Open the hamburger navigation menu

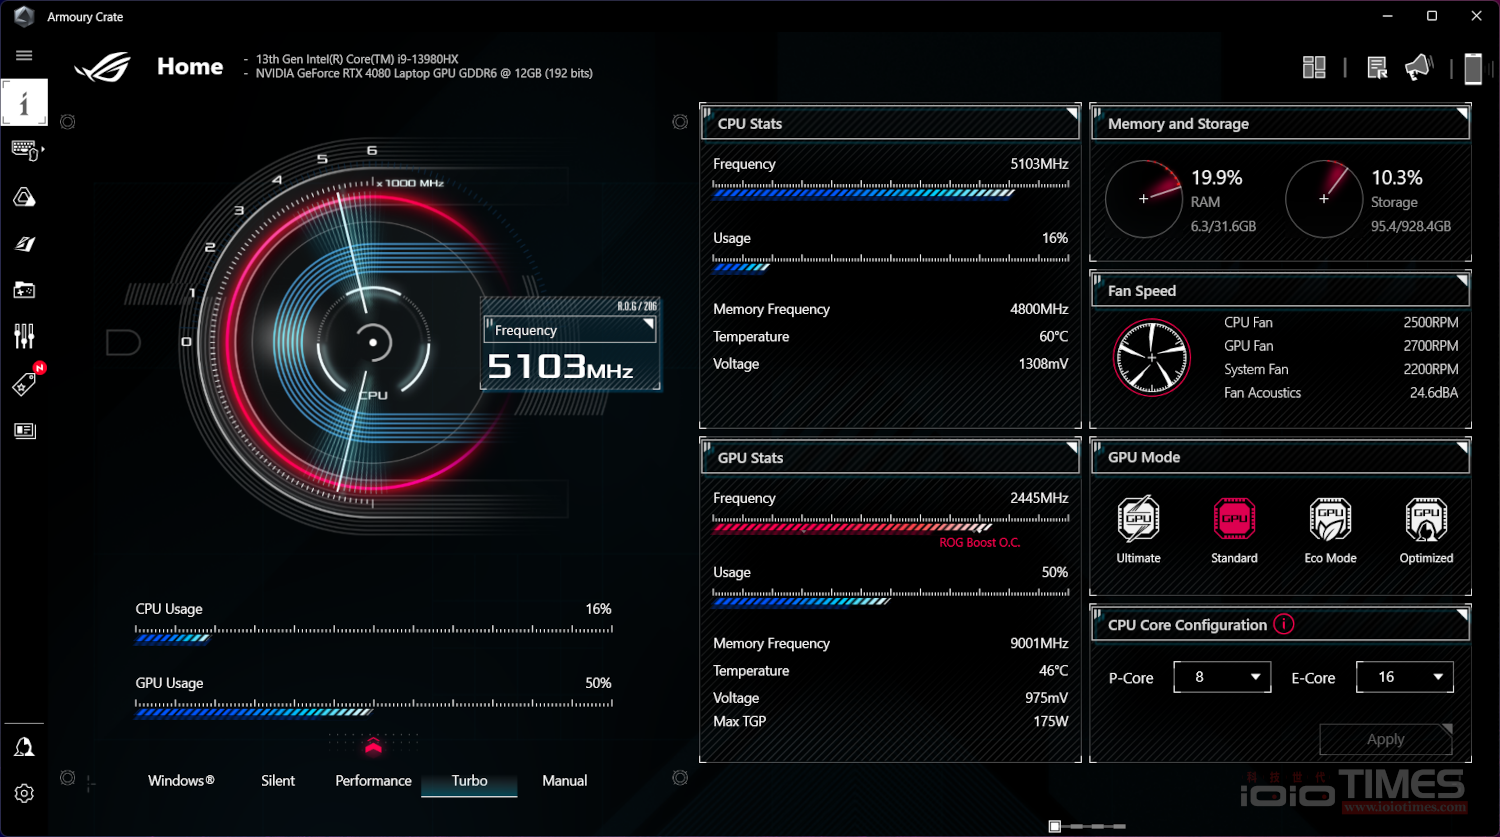(24, 56)
